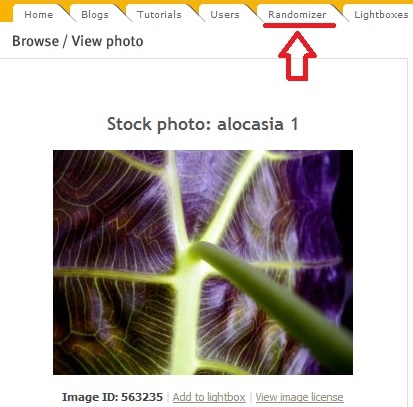Click the Browse / View photo heading
413x407 pixels.
tap(78, 41)
